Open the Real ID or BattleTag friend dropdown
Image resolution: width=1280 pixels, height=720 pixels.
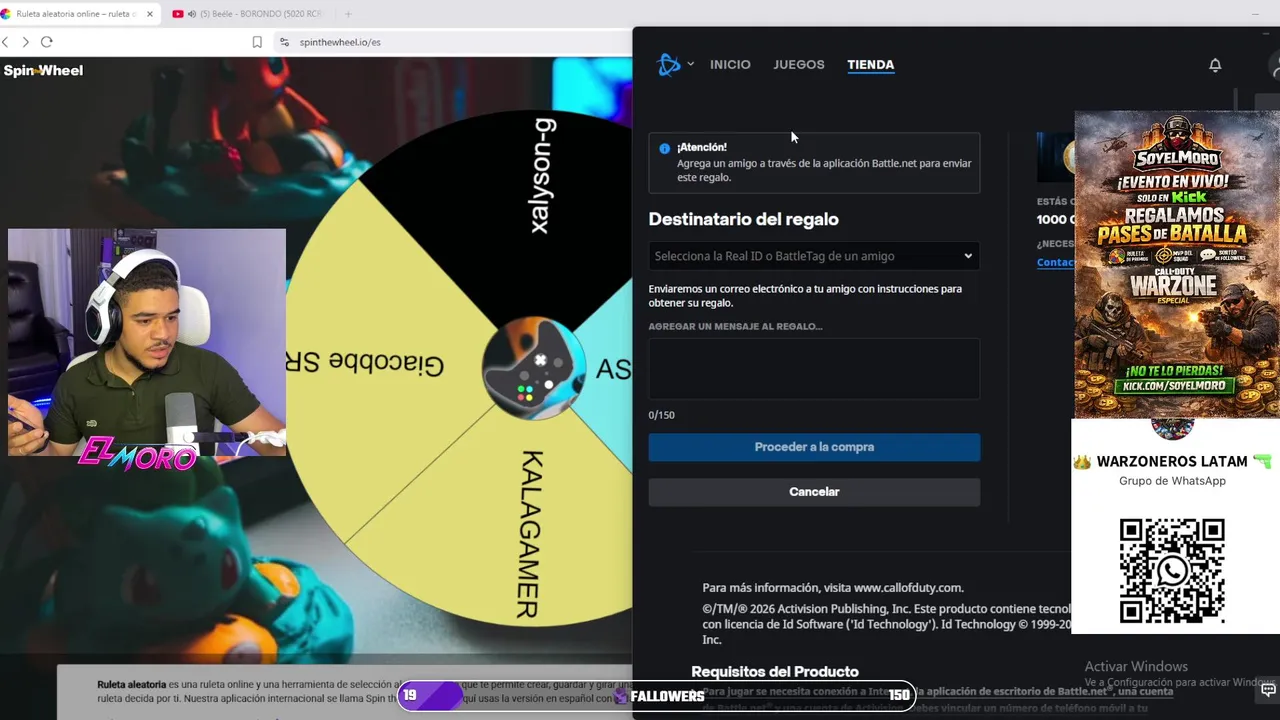[x=814, y=256]
